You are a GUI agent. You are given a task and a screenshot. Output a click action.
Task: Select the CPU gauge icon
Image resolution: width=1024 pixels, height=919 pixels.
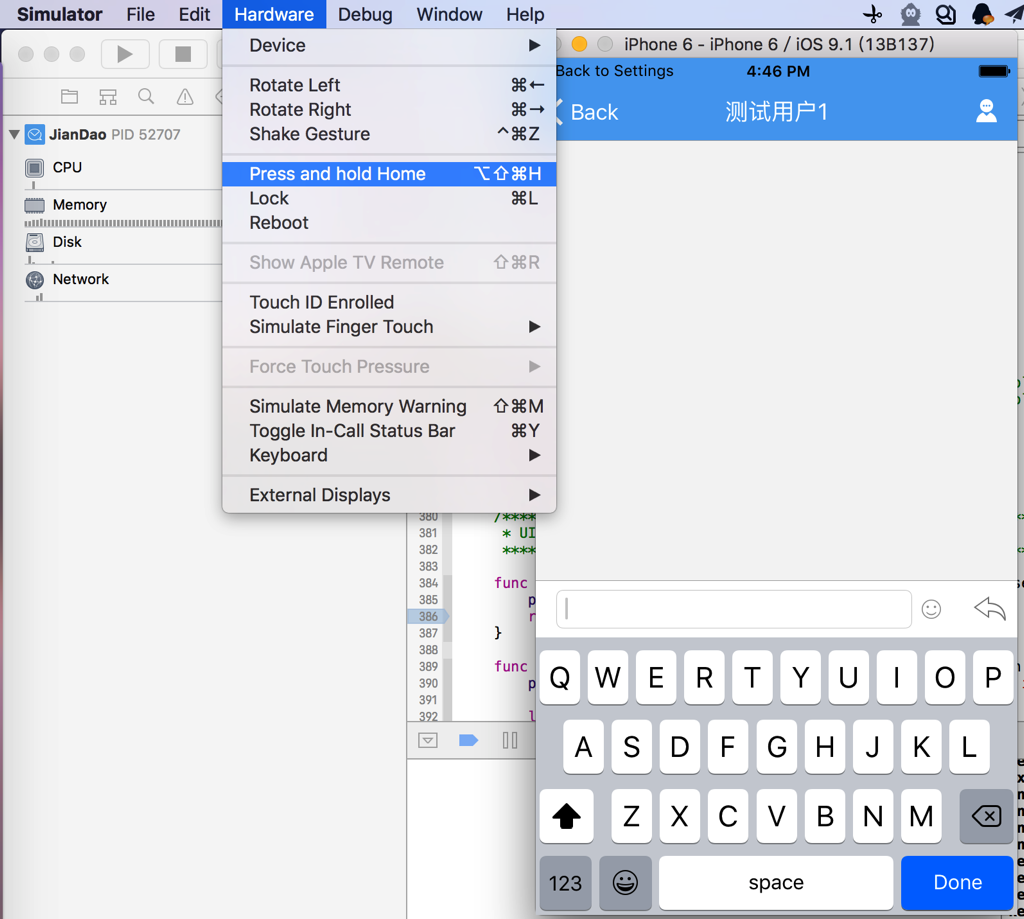35,168
